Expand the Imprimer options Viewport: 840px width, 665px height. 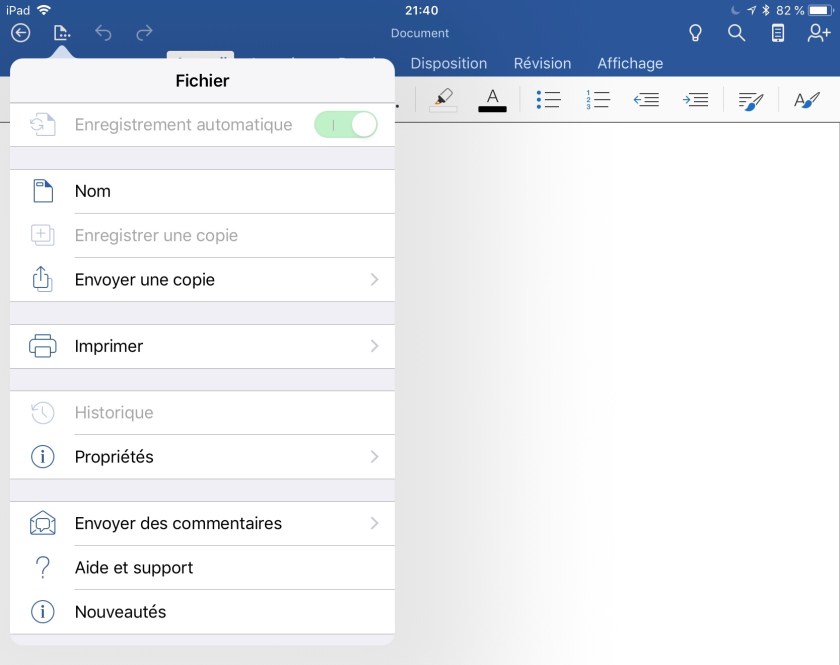coord(374,346)
